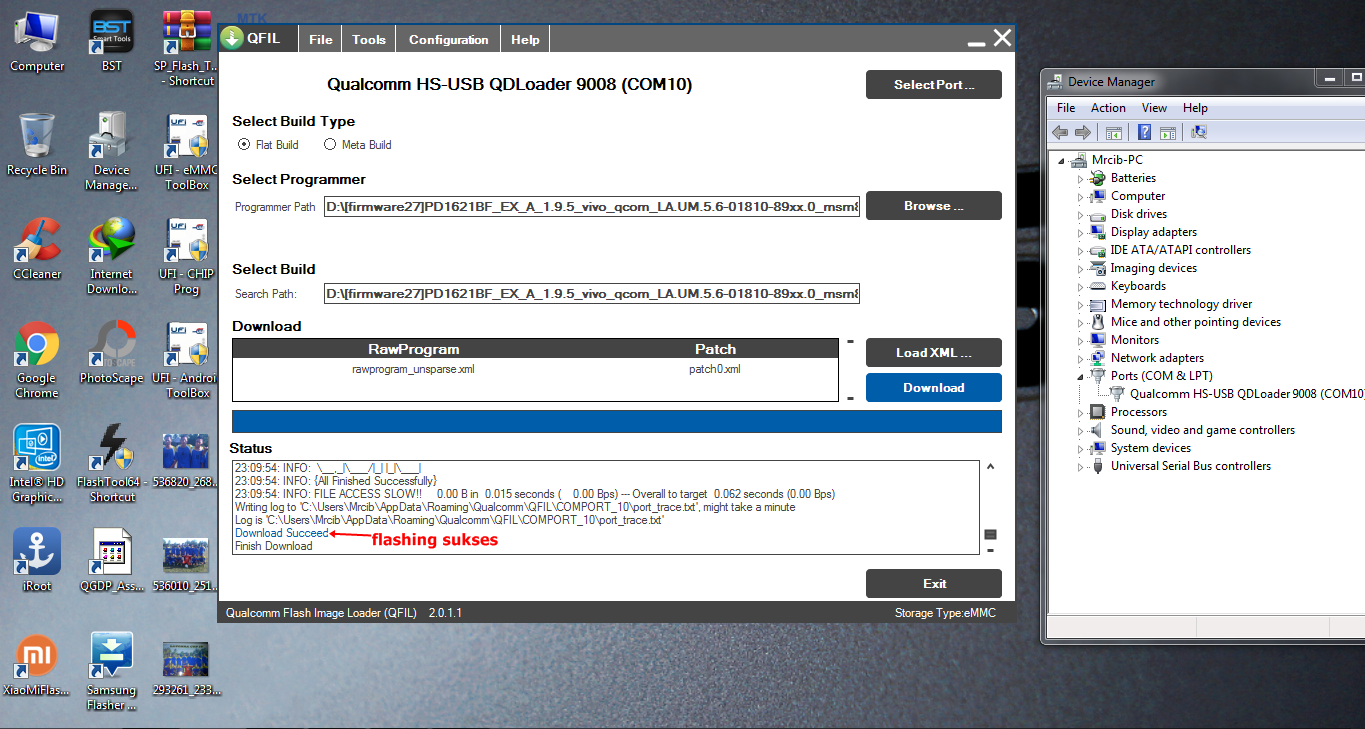Expand Network adapters node
The width and height of the screenshot is (1365, 729).
(1080, 358)
